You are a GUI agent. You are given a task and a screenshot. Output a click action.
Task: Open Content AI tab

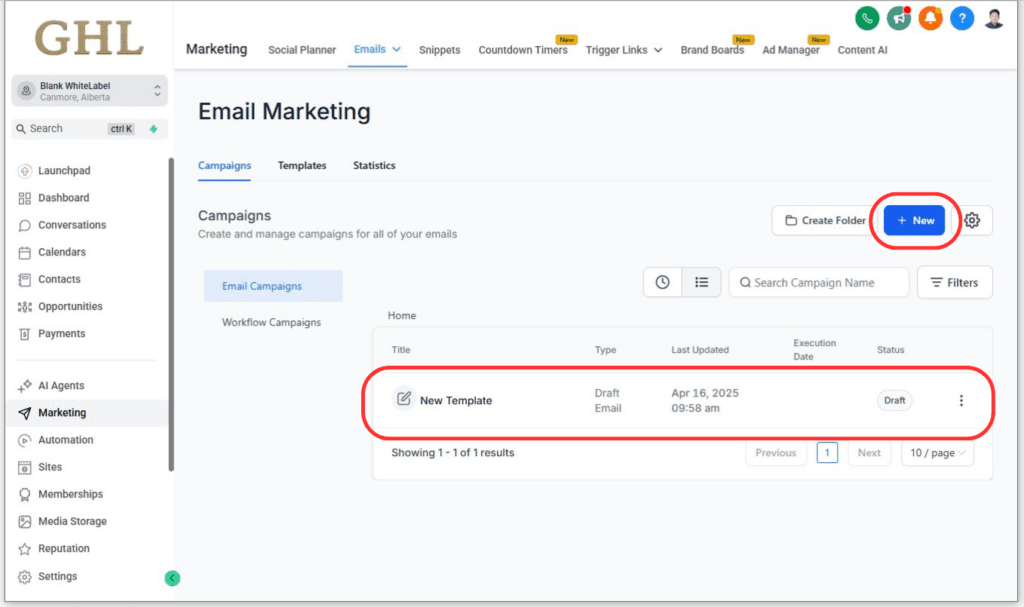coord(862,50)
